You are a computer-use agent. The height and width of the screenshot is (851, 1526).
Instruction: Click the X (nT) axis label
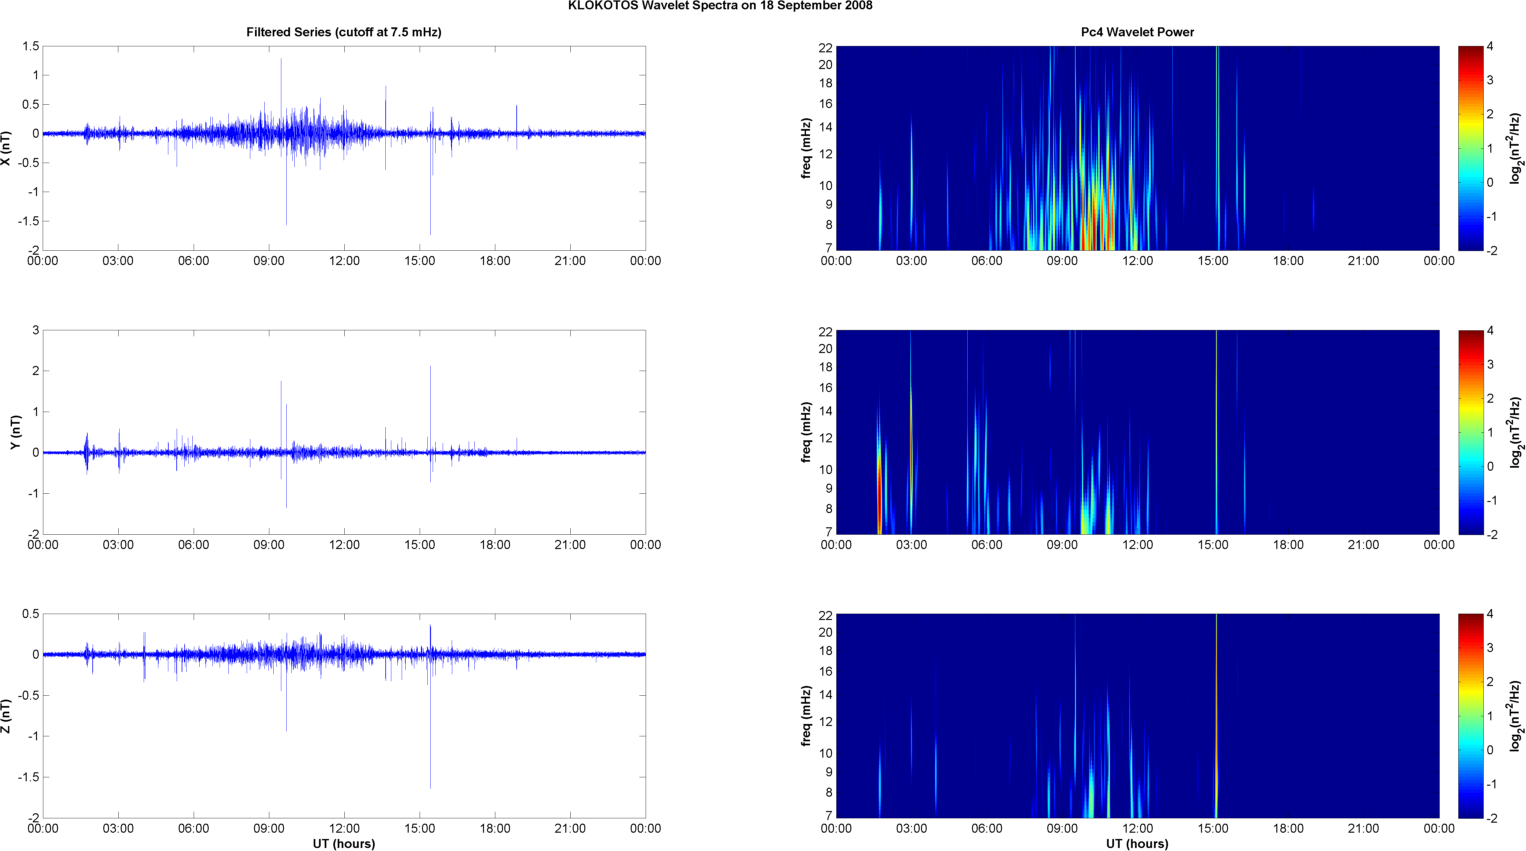click(x=7, y=148)
